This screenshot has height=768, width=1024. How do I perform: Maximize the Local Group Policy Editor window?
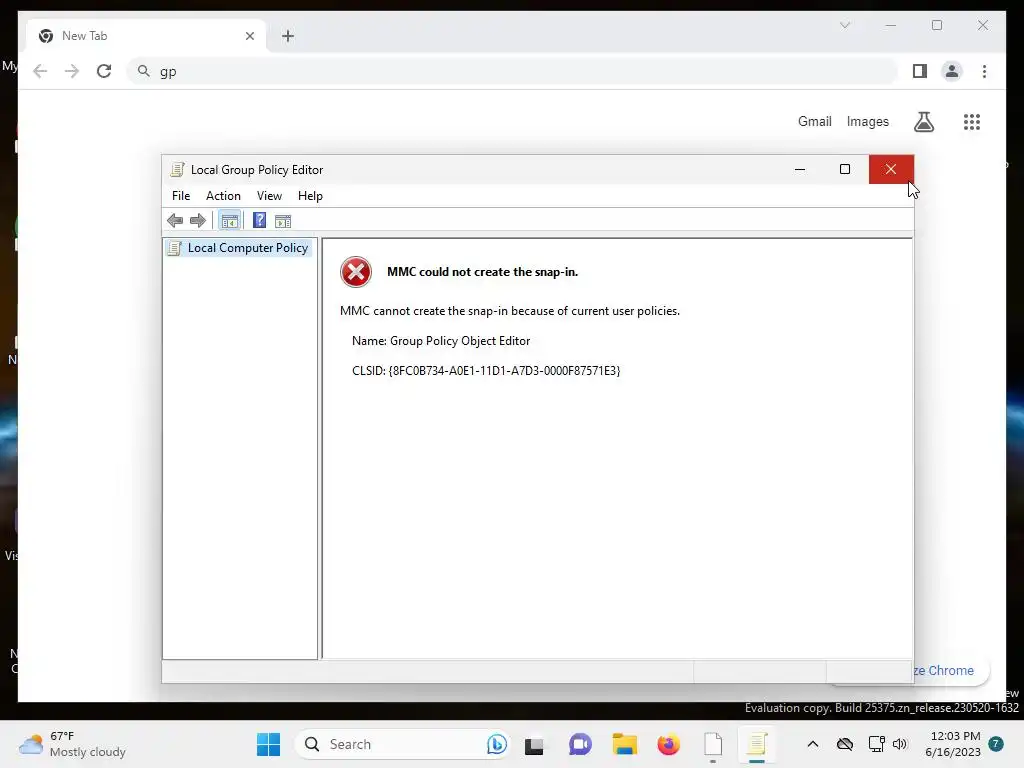pos(845,170)
